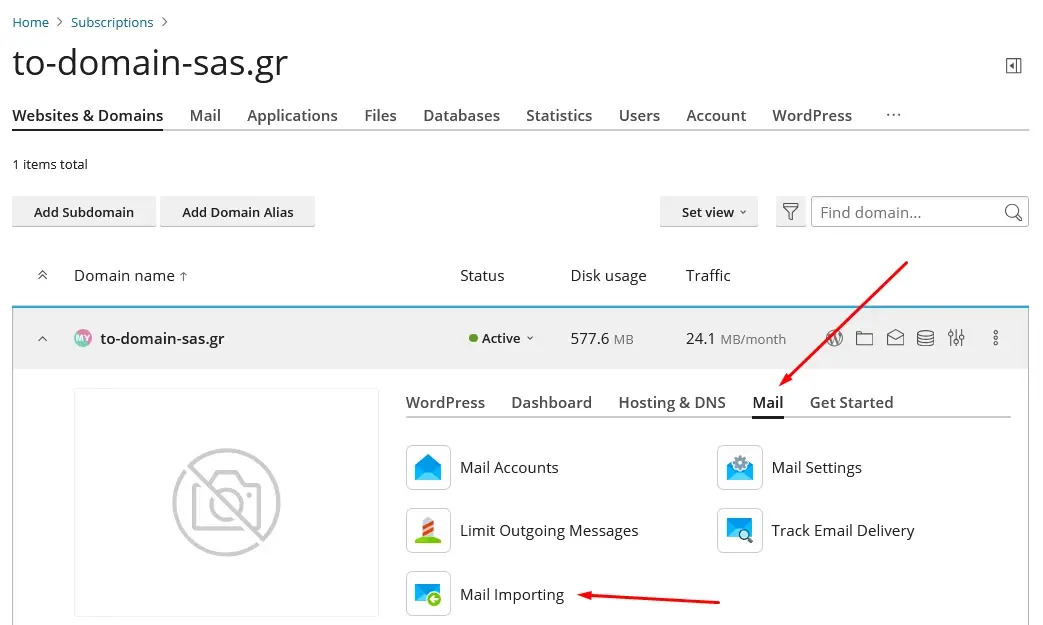Viewport: 1043px width, 625px height.
Task: Open Mail Importing
Action: (511, 595)
